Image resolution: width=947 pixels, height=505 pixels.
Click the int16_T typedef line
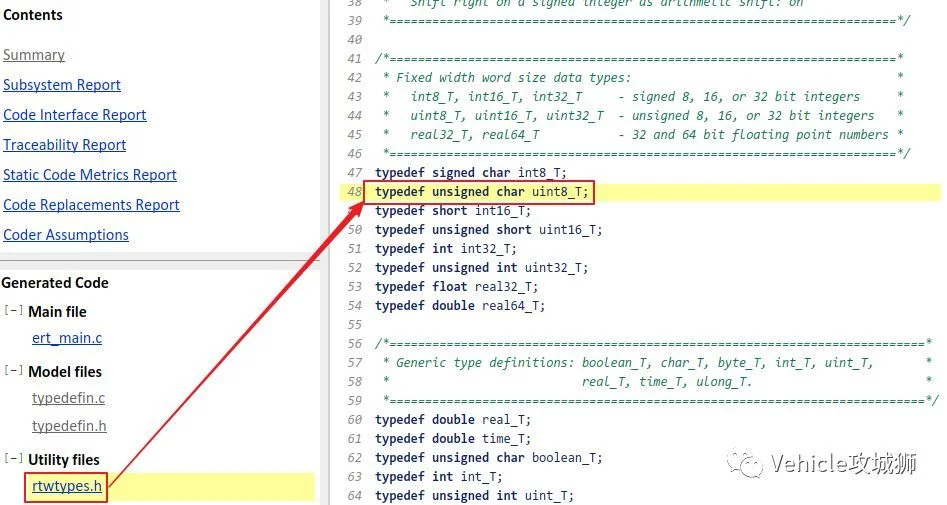(x=453, y=211)
